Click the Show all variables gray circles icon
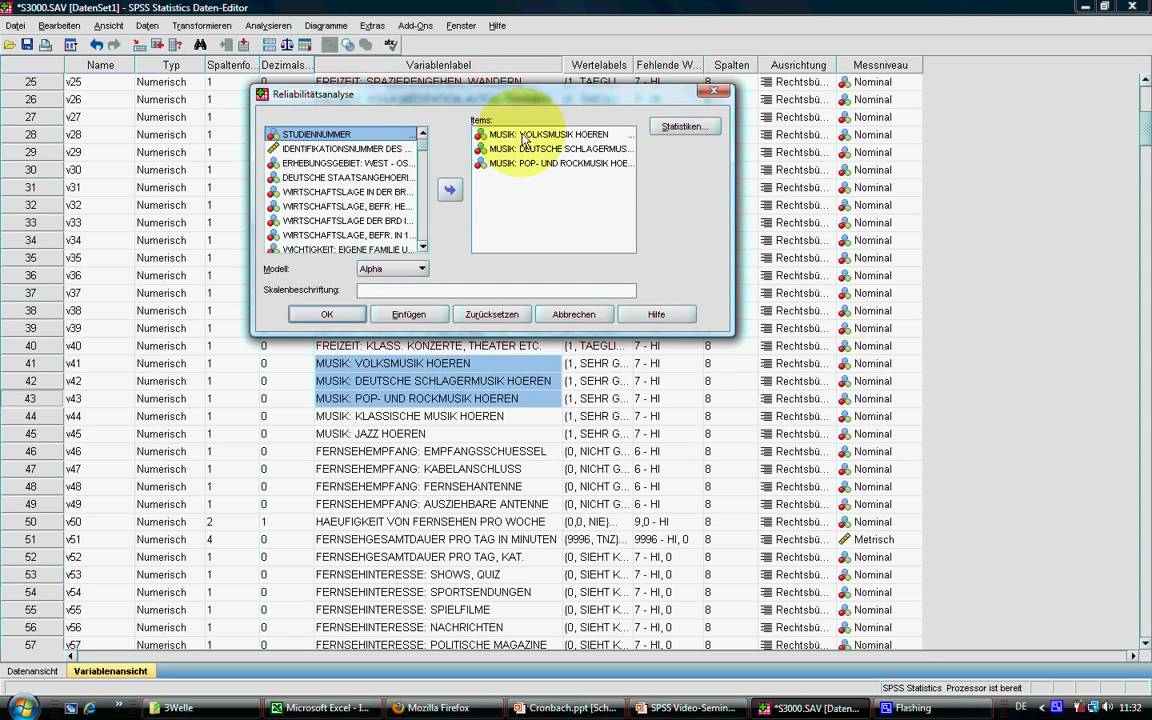 point(365,45)
